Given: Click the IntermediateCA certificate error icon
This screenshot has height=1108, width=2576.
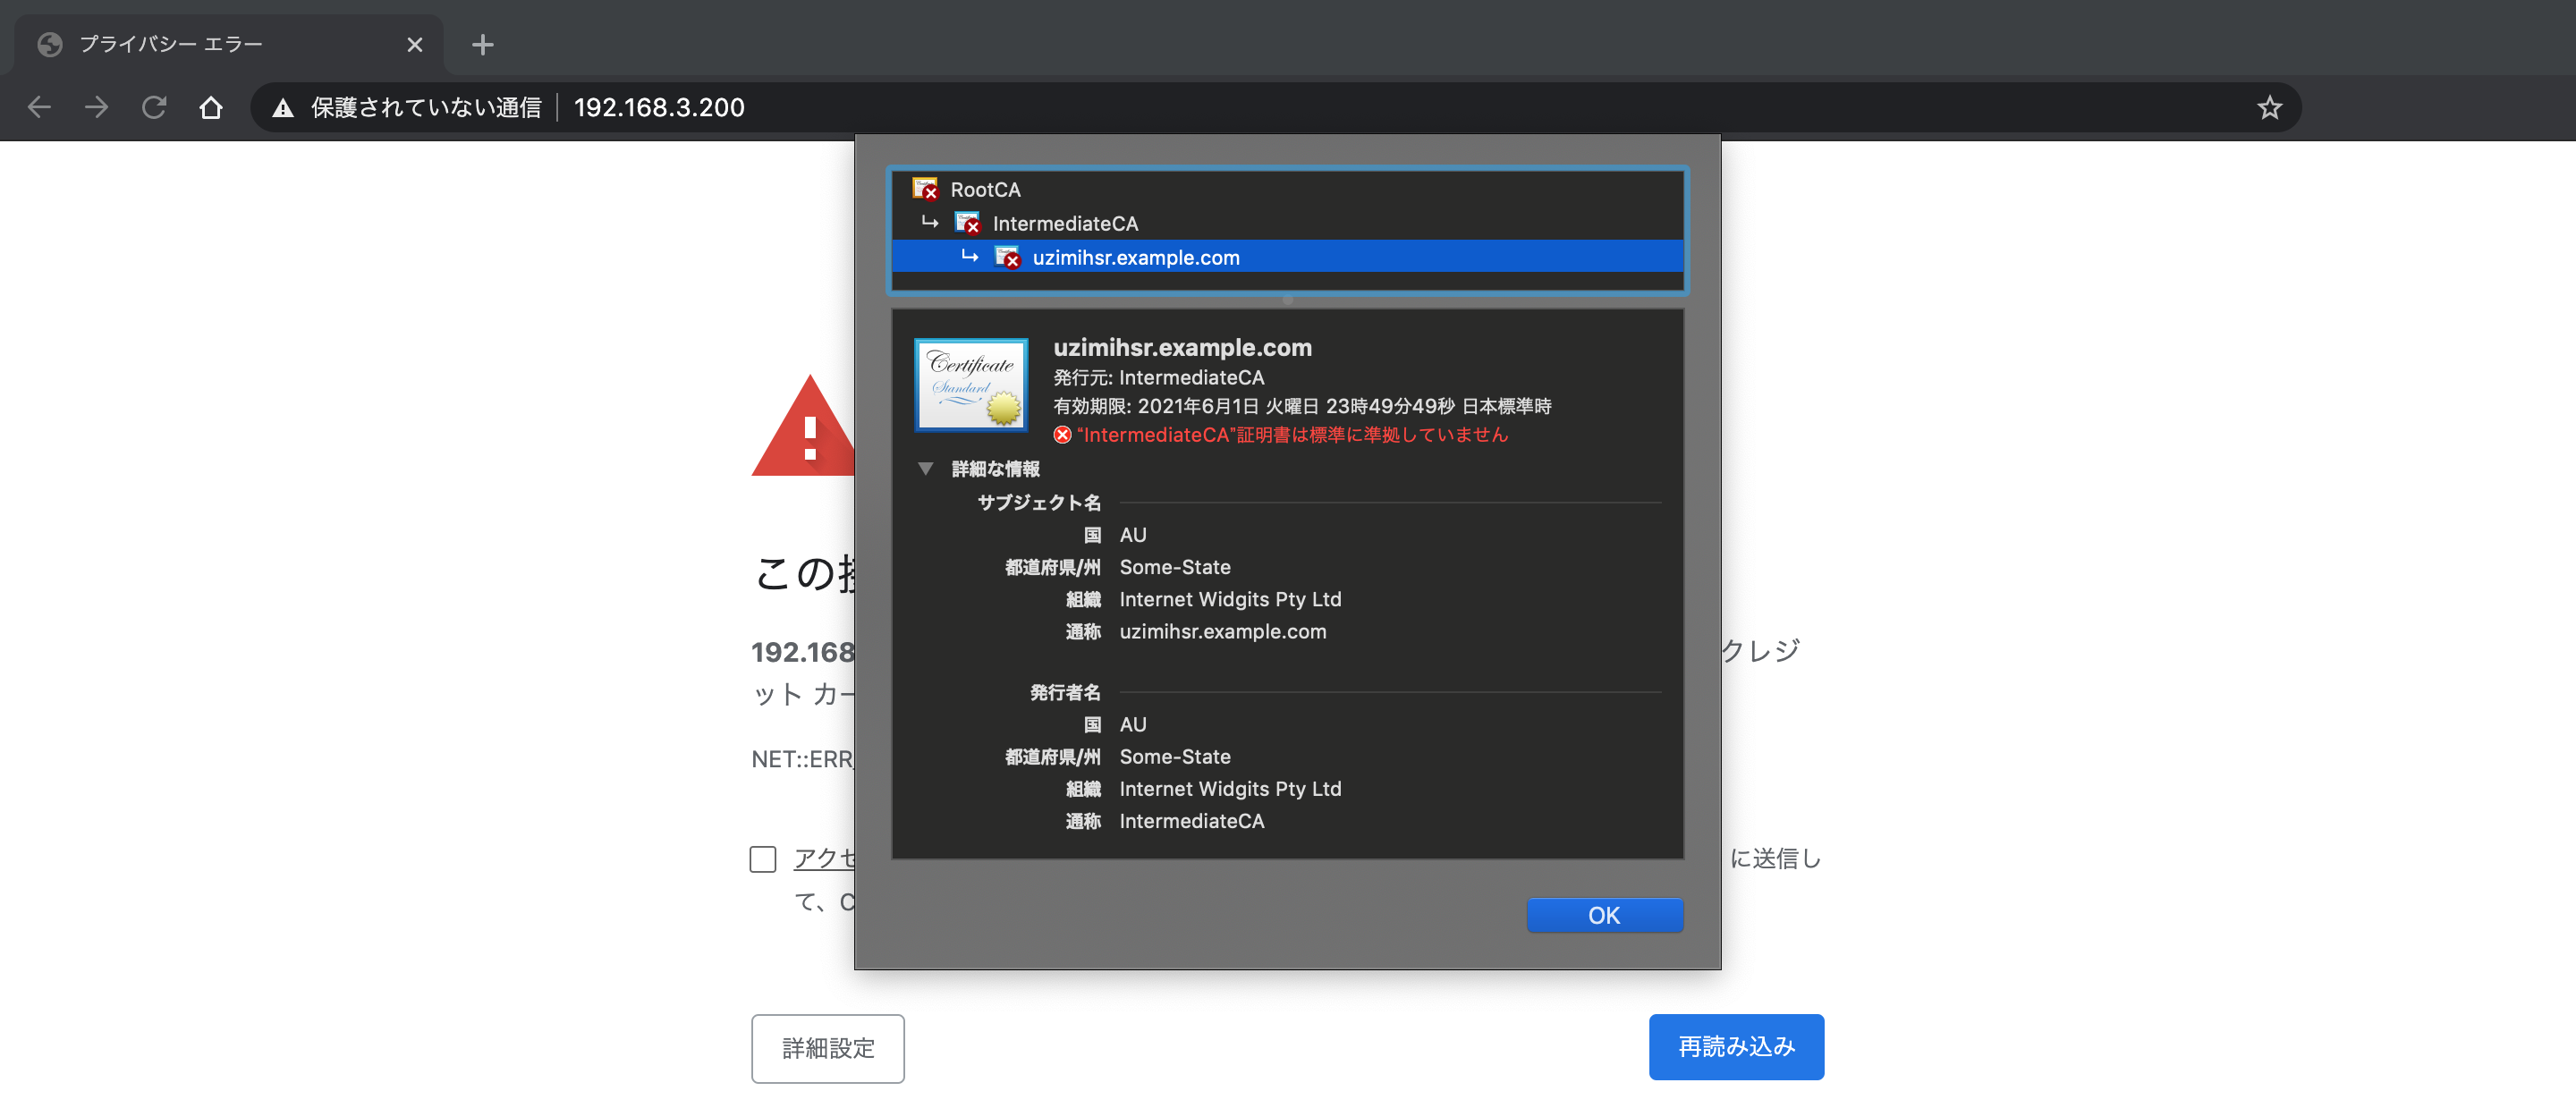Looking at the screenshot, I should tap(967, 223).
